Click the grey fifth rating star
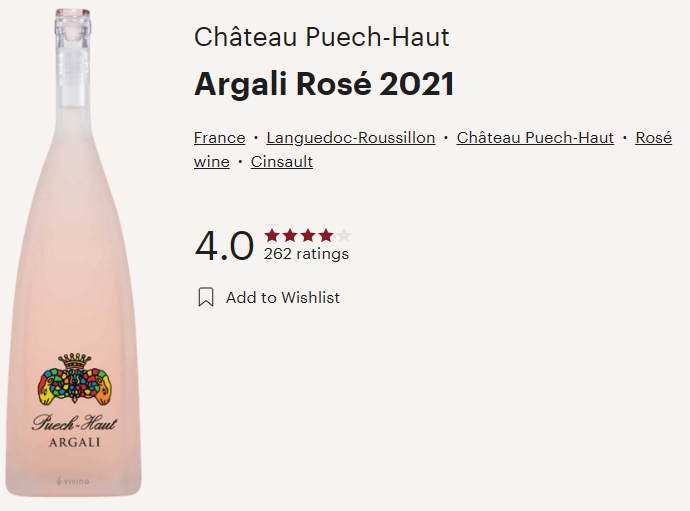The width and height of the screenshot is (690, 511). (x=344, y=235)
